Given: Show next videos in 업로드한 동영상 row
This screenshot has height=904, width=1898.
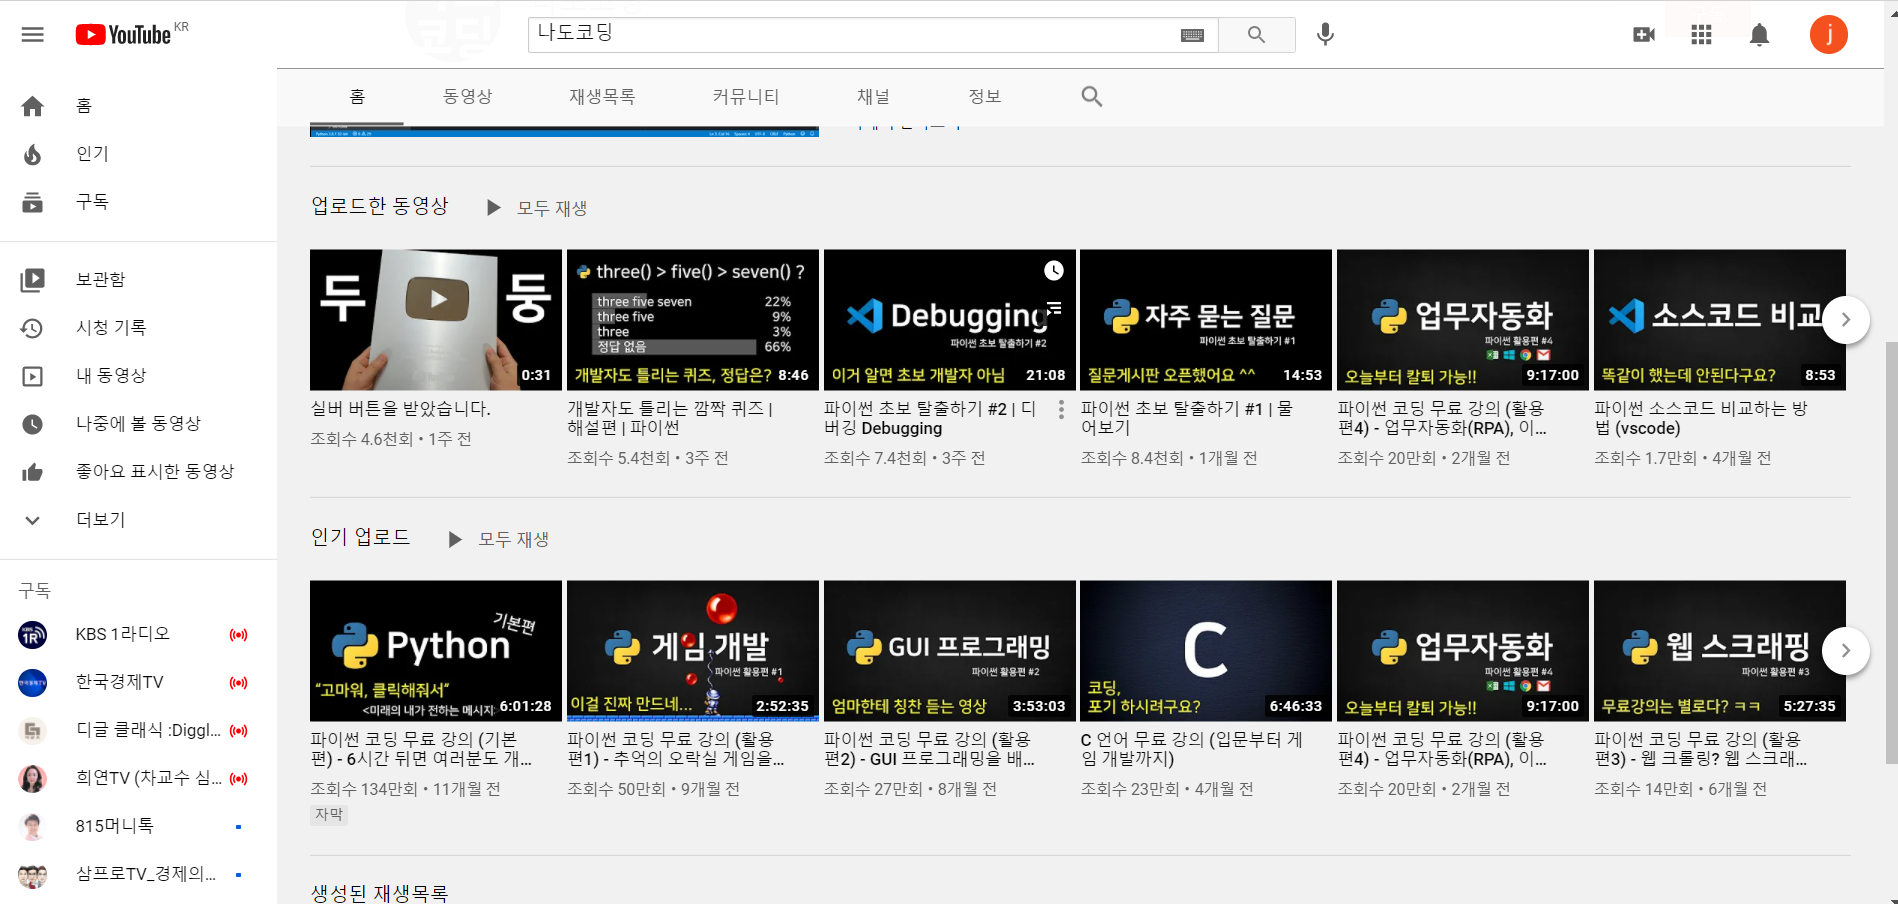Looking at the screenshot, I should (1845, 320).
